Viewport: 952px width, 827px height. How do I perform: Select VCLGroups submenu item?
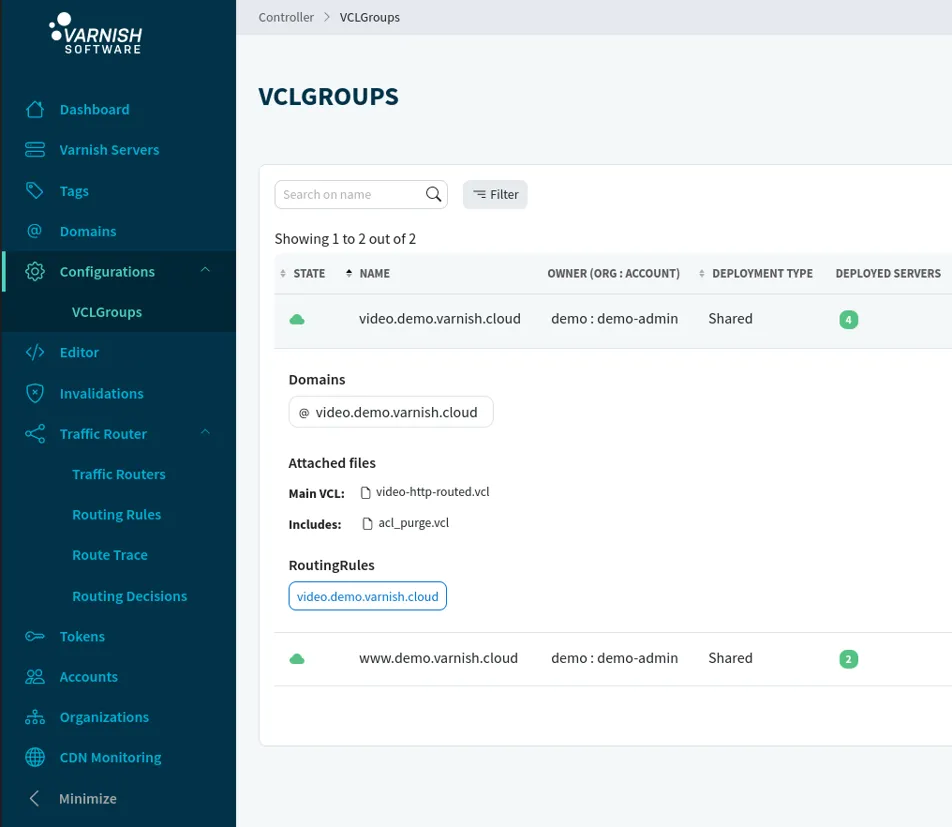pyautogui.click(x=107, y=312)
